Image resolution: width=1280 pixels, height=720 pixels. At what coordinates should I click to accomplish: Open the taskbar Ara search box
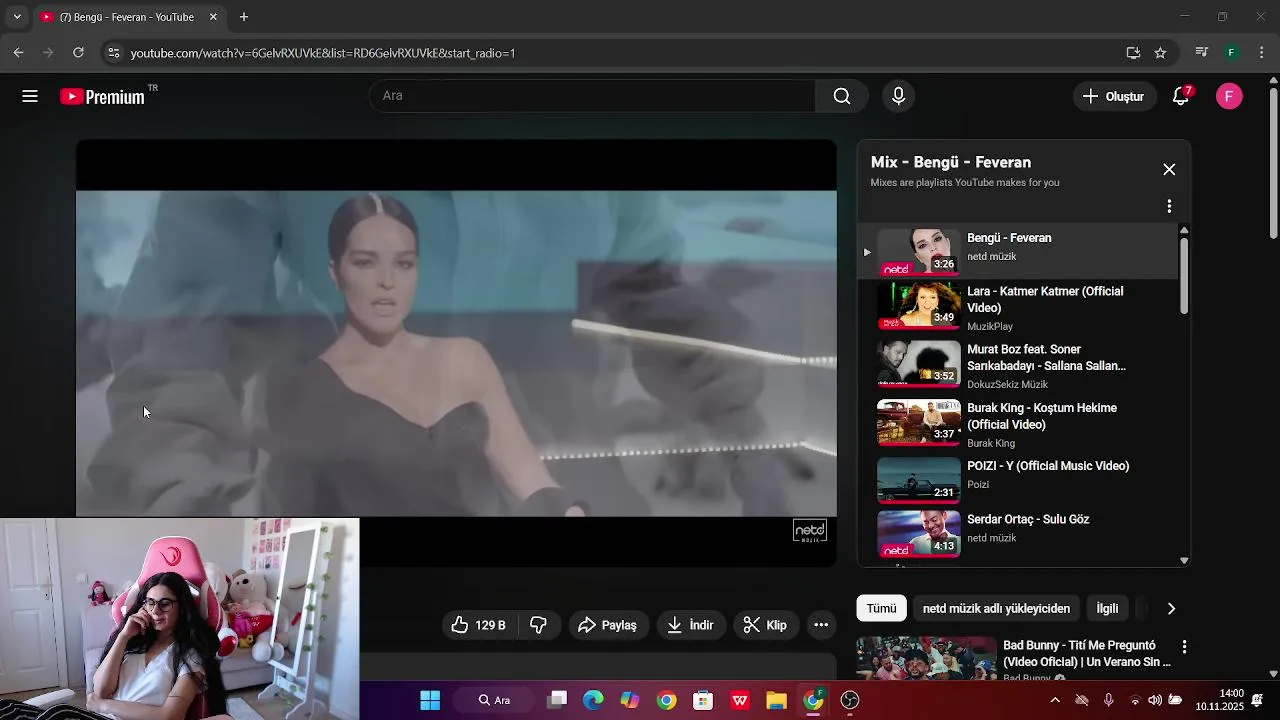point(495,700)
